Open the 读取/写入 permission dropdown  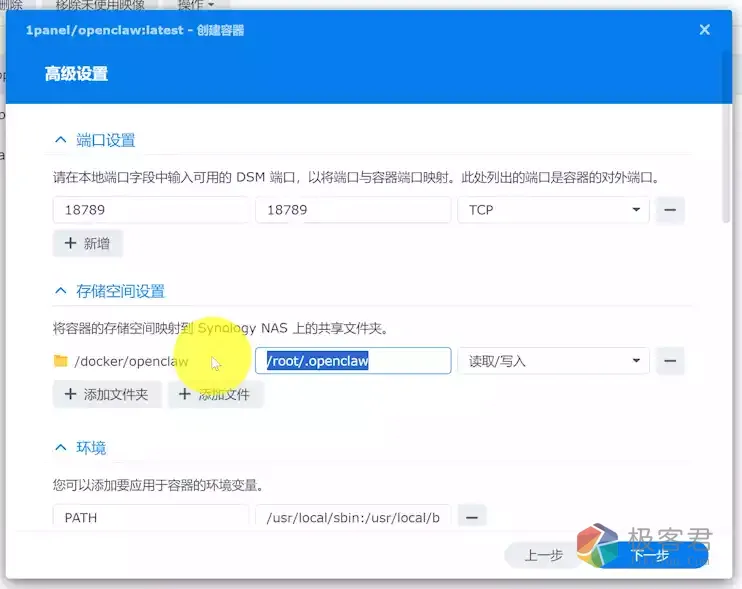coord(553,361)
